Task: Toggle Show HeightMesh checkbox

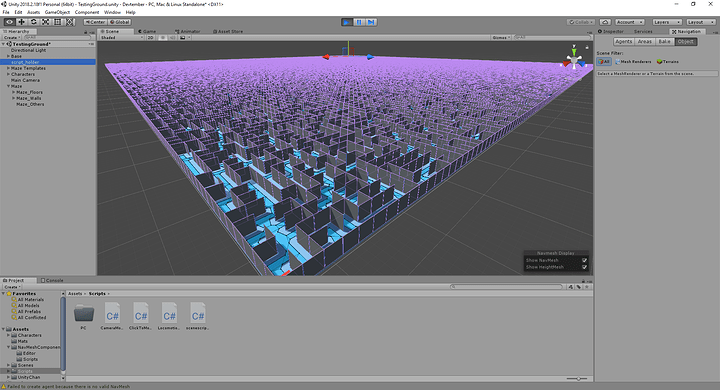Action: tap(585, 267)
